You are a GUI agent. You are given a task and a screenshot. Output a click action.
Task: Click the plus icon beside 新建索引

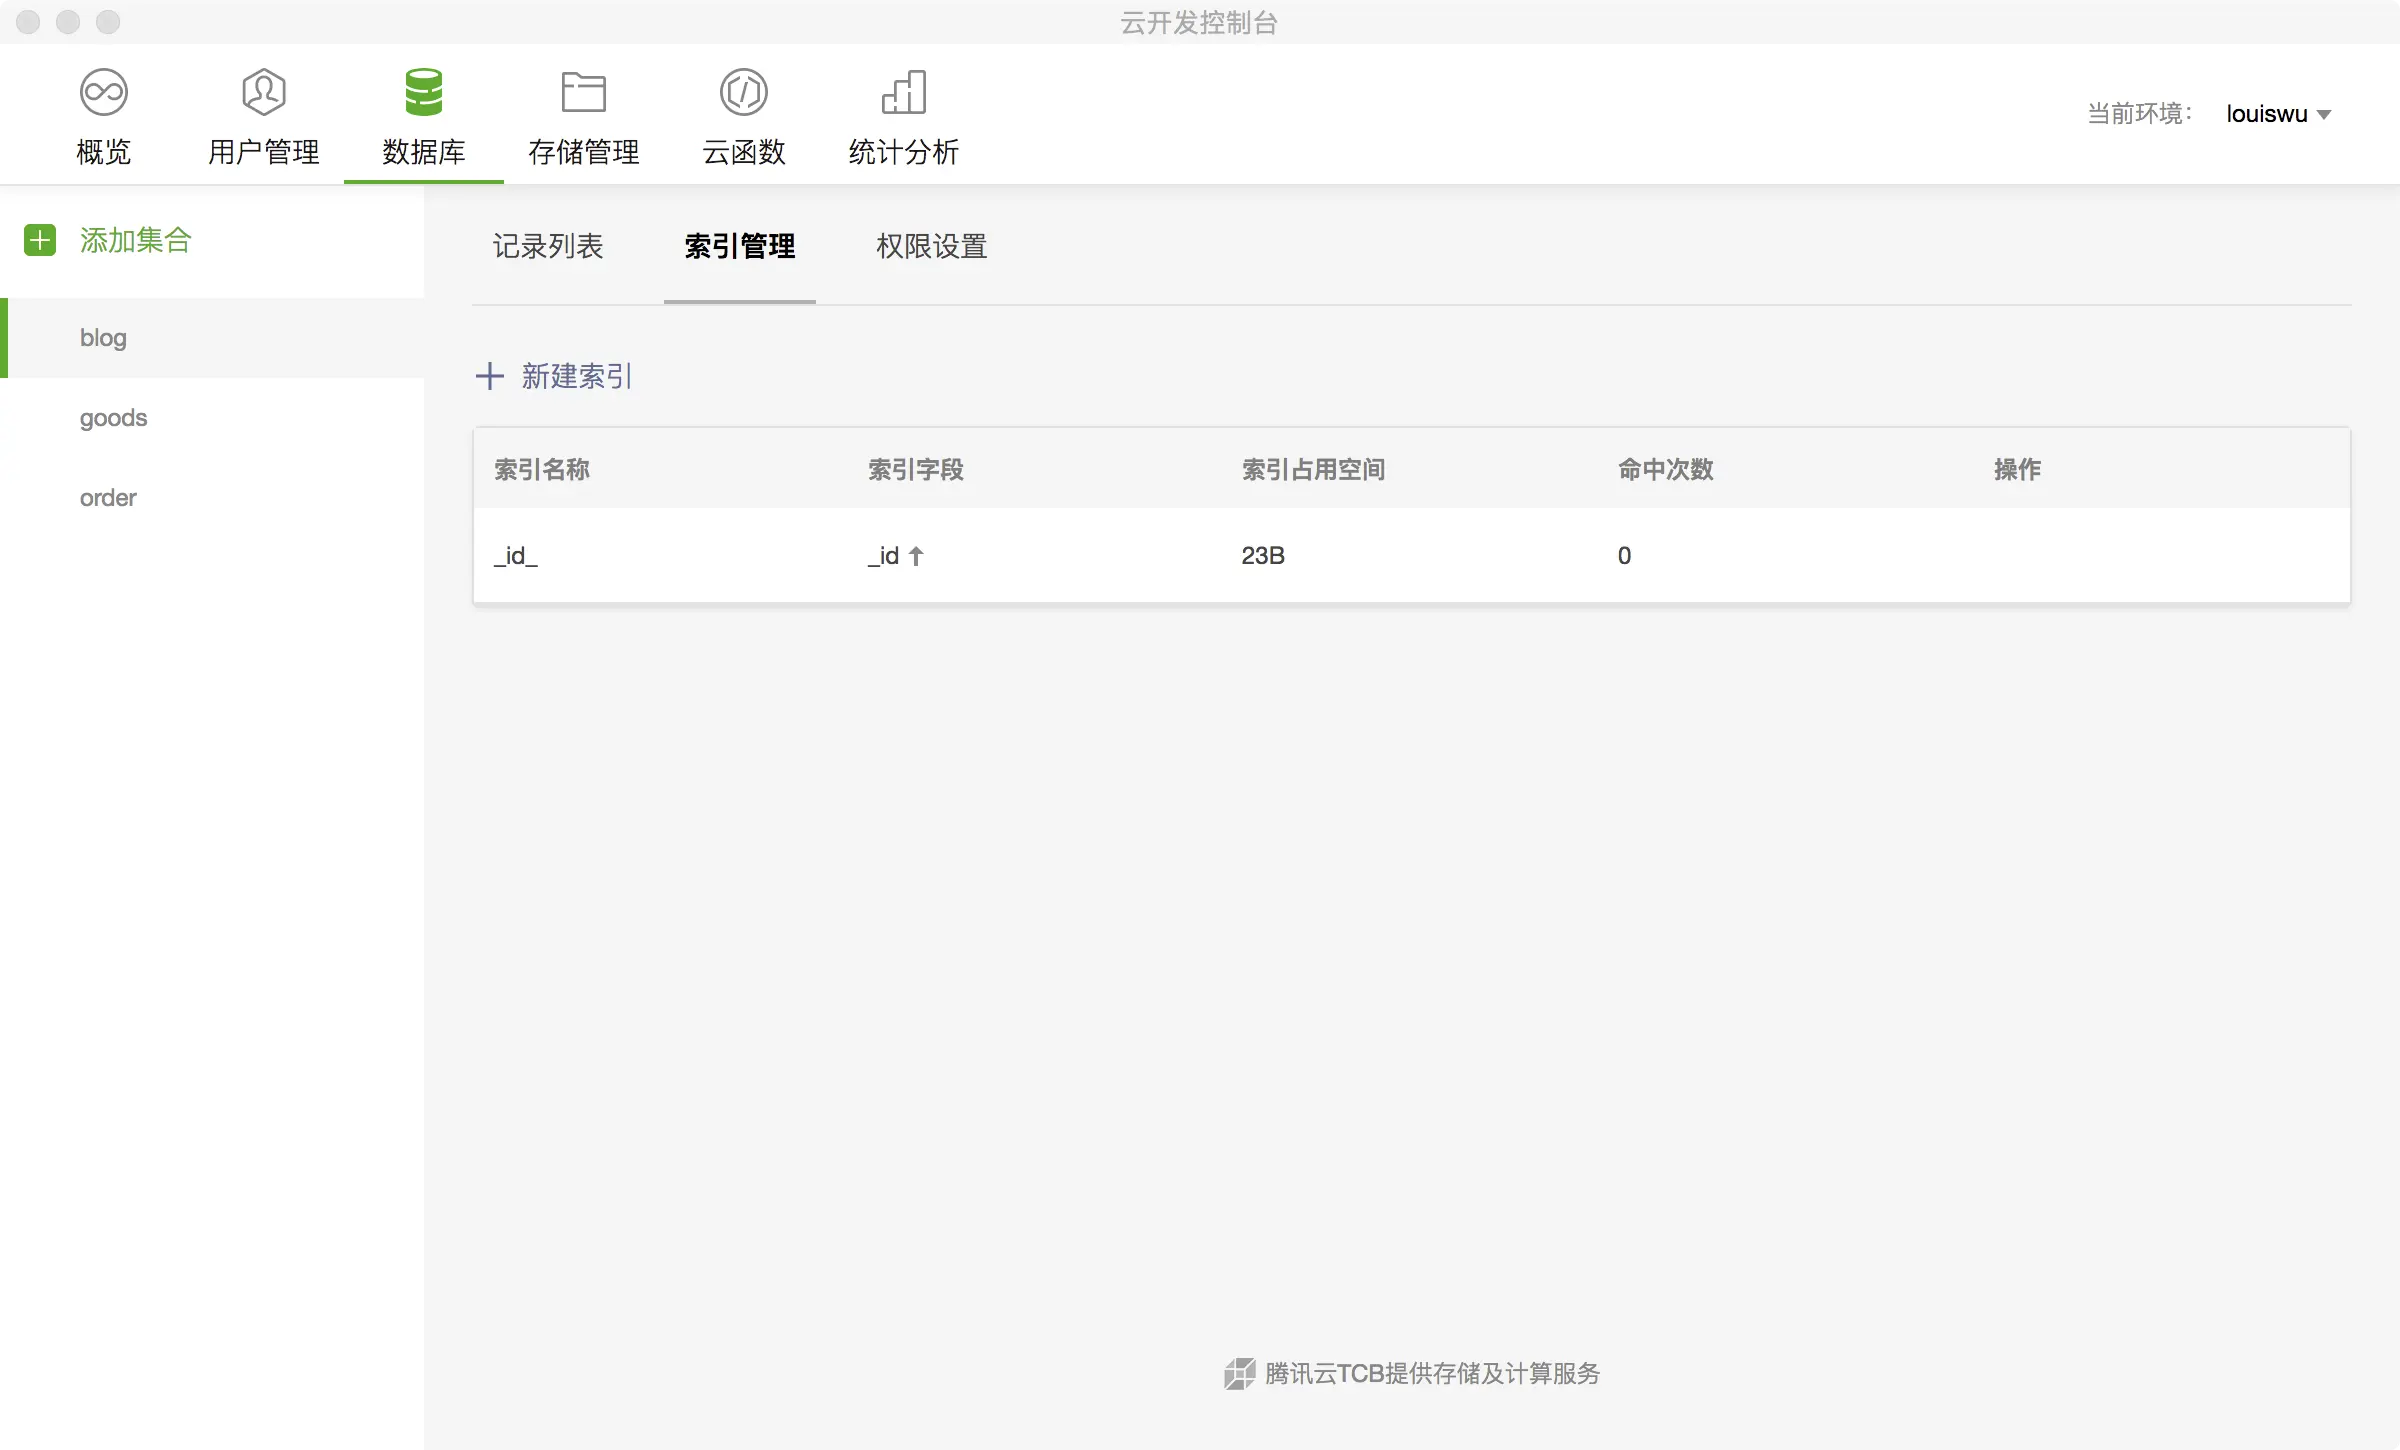pos(489,376)
